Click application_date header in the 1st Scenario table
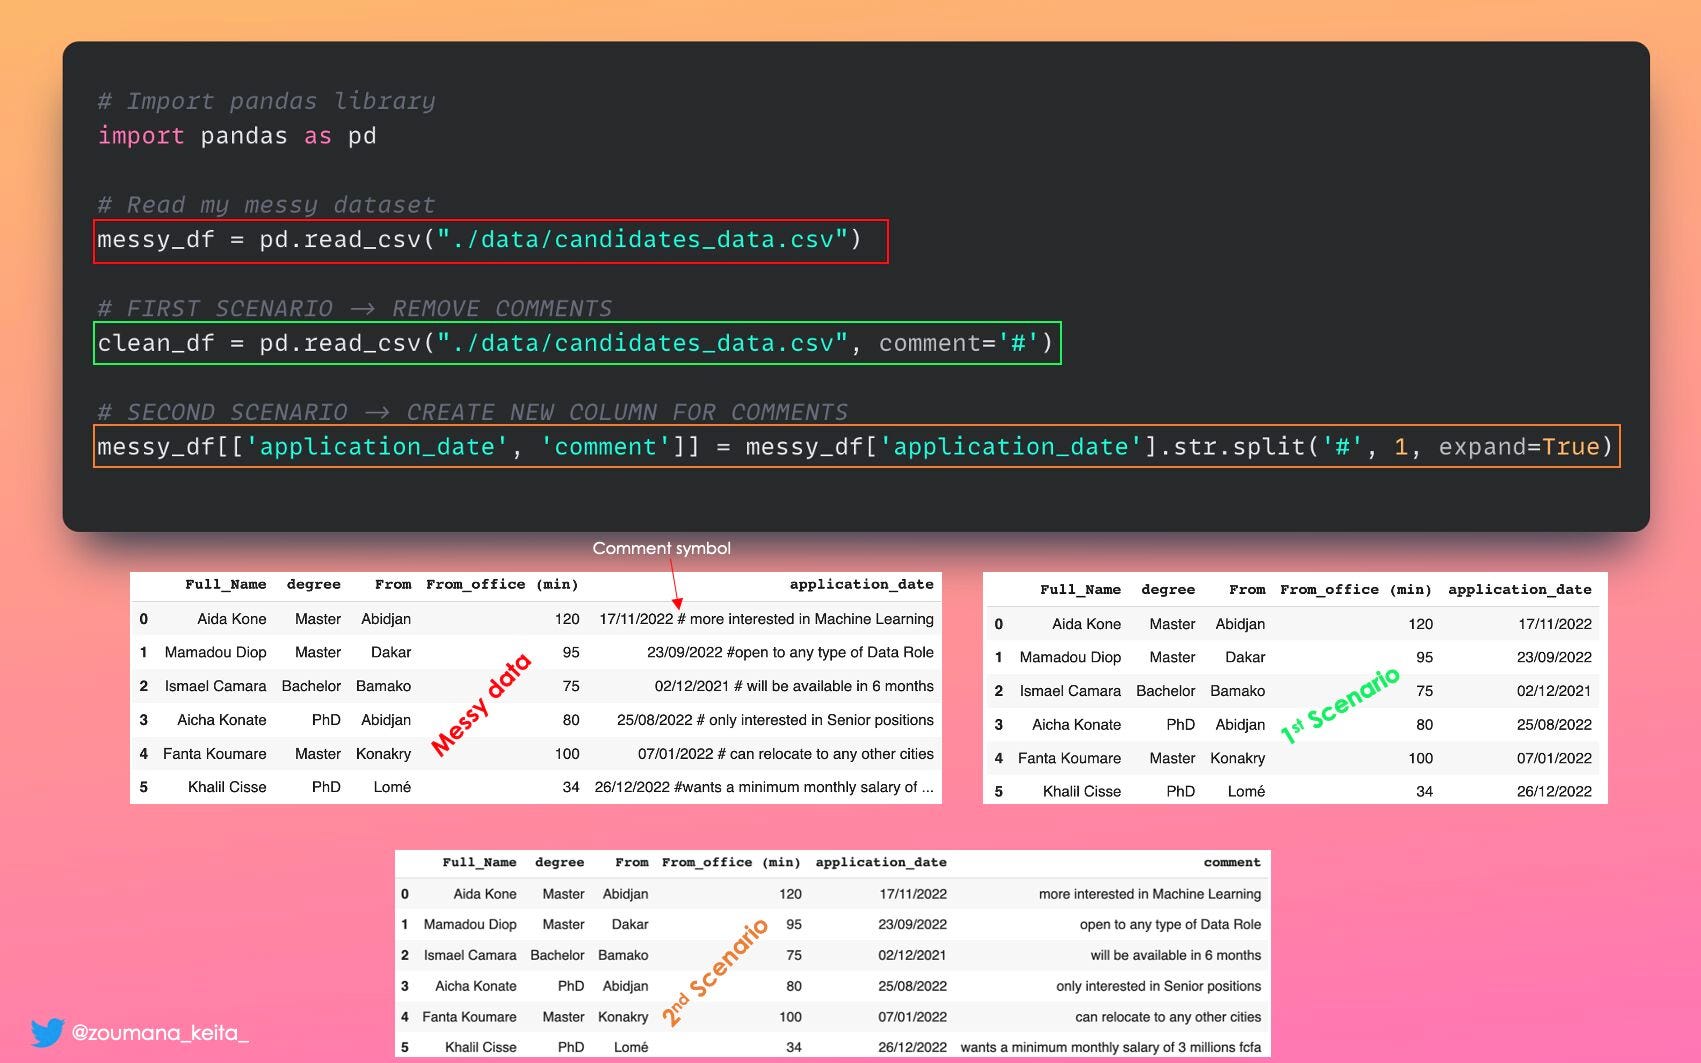 point(1520,590)
